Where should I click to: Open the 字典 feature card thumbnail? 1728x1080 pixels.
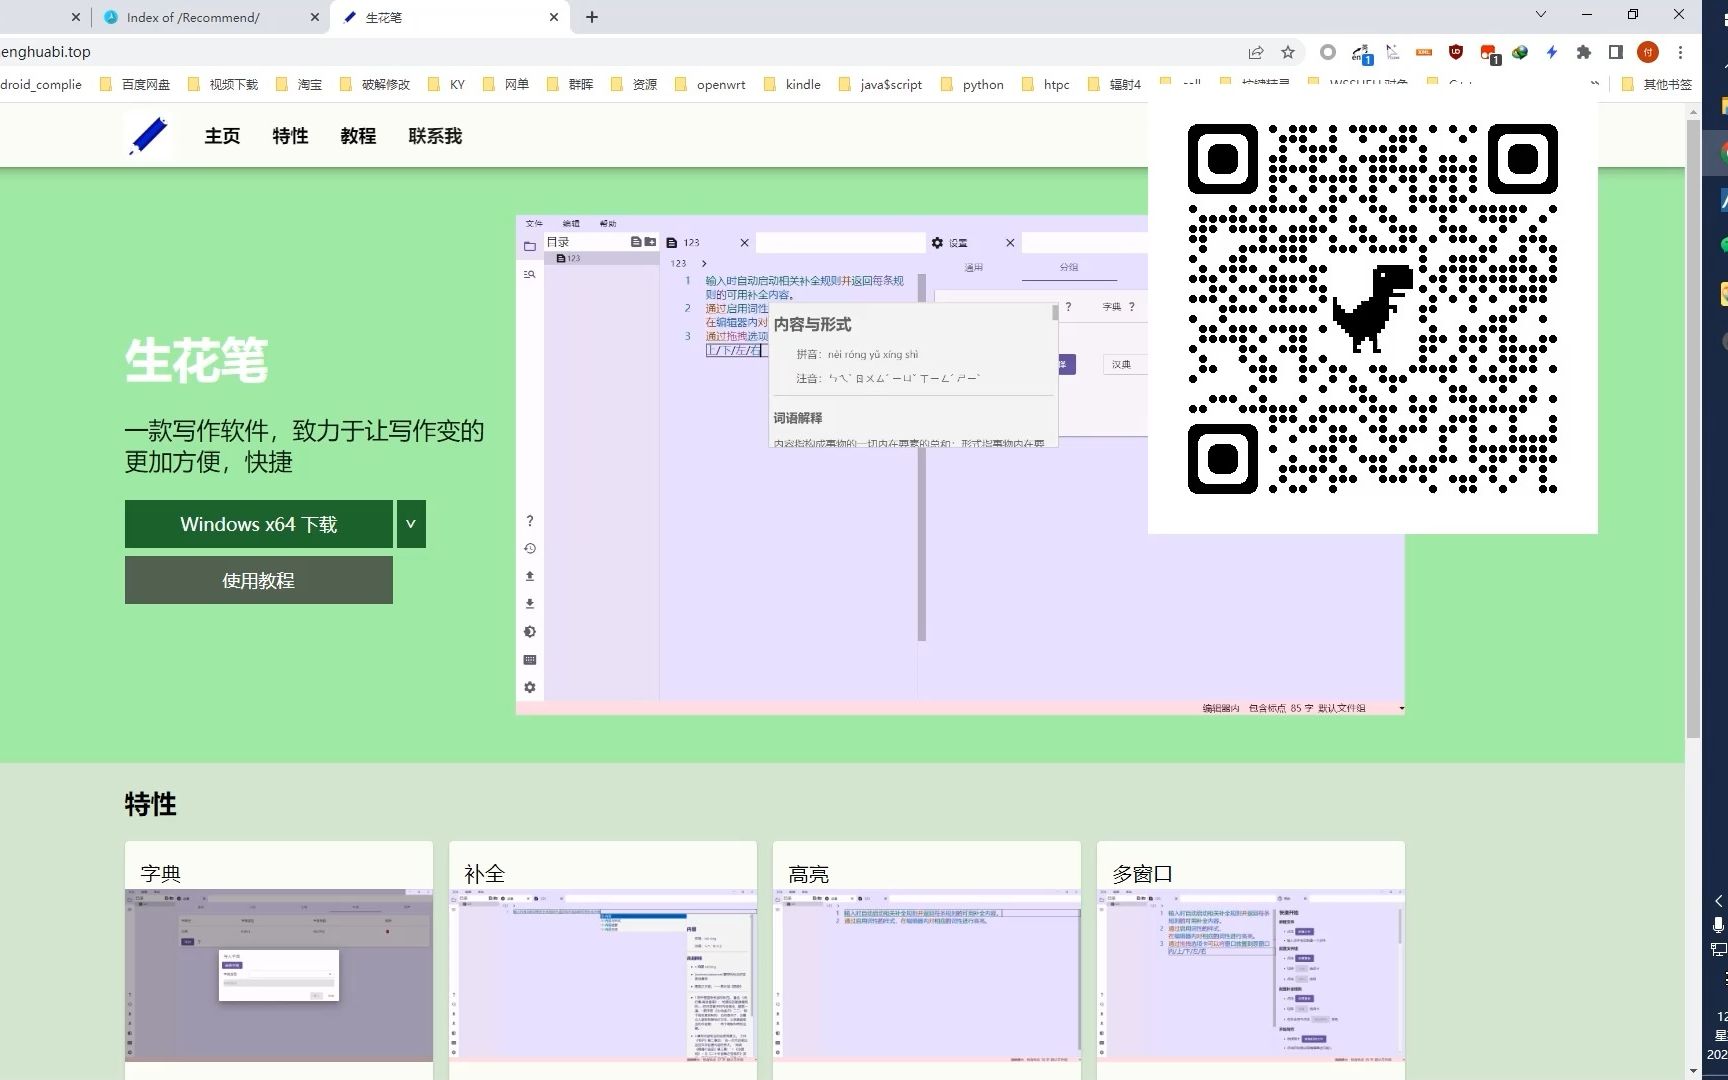click(x=279, y=975)
